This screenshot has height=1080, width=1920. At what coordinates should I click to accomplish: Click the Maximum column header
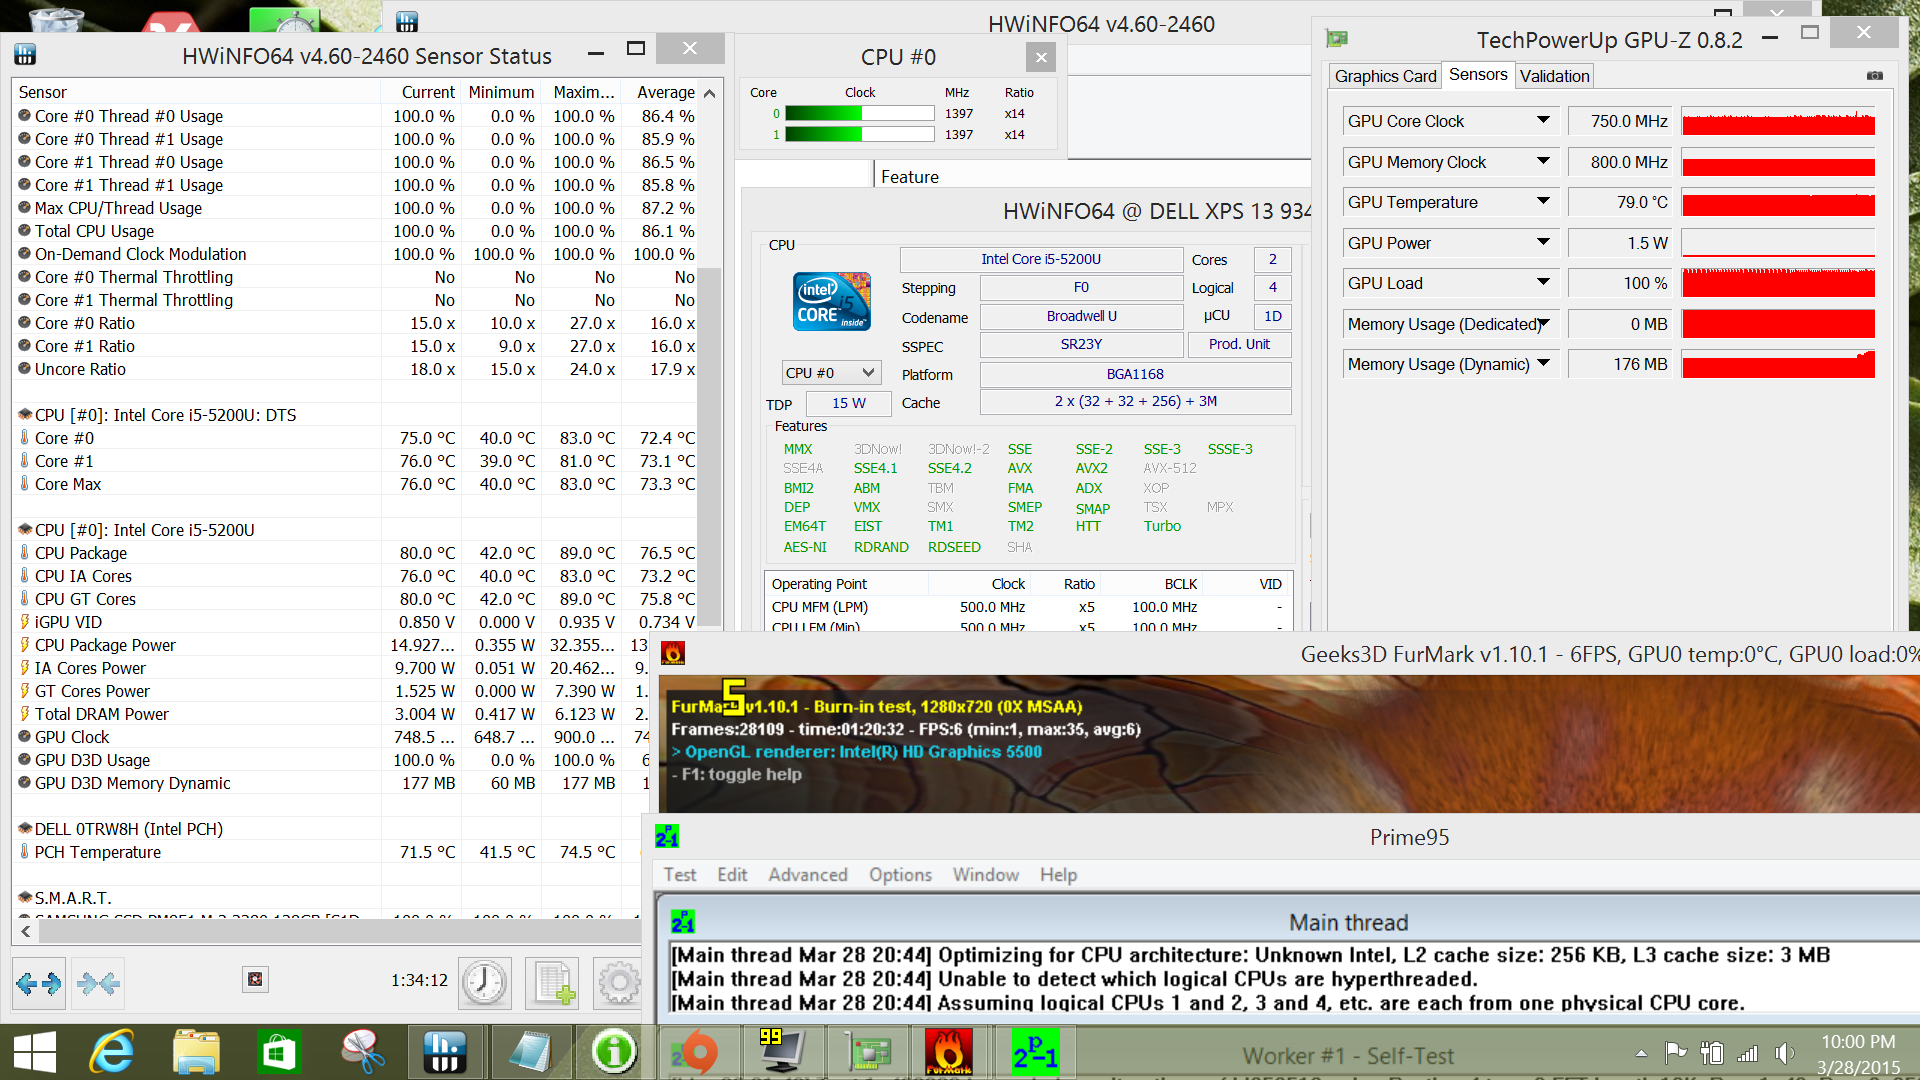click(x=583, y=92)
